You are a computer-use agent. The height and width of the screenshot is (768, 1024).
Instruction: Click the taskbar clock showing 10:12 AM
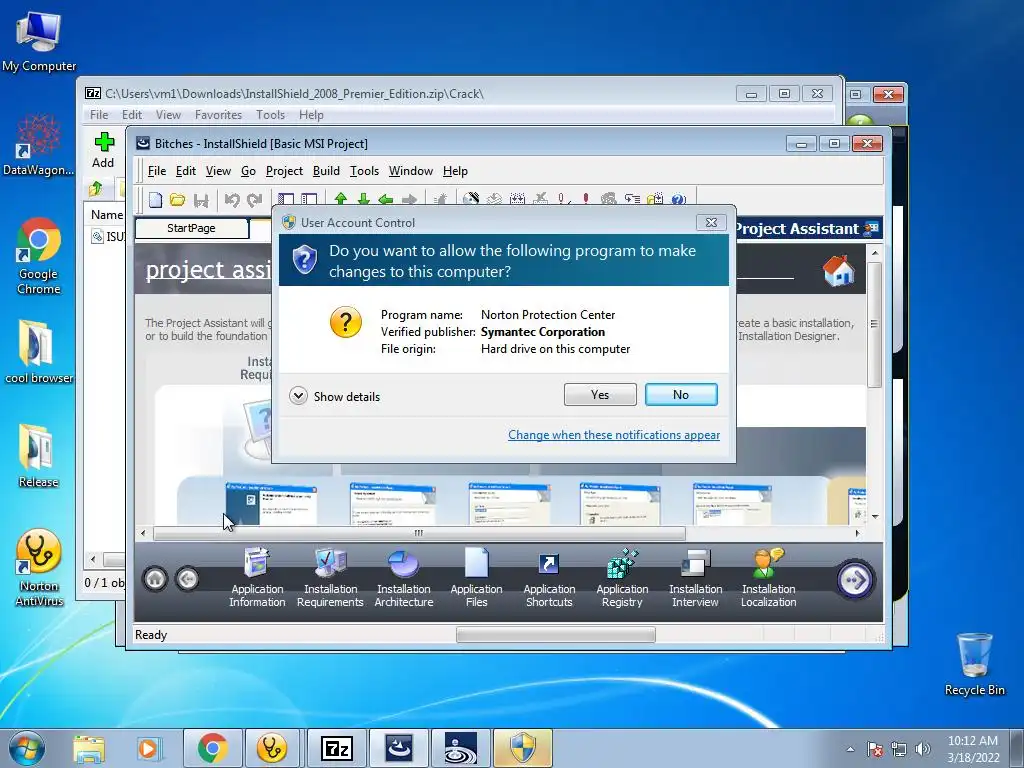pyautogui.click(x=973, y=749)
